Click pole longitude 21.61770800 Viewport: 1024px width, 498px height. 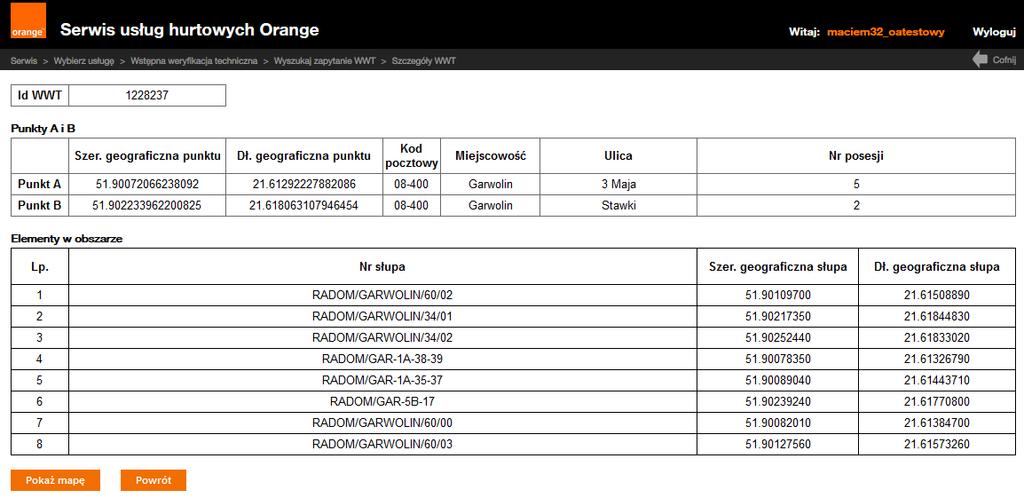pyautogui.click(x=937, y=402)
